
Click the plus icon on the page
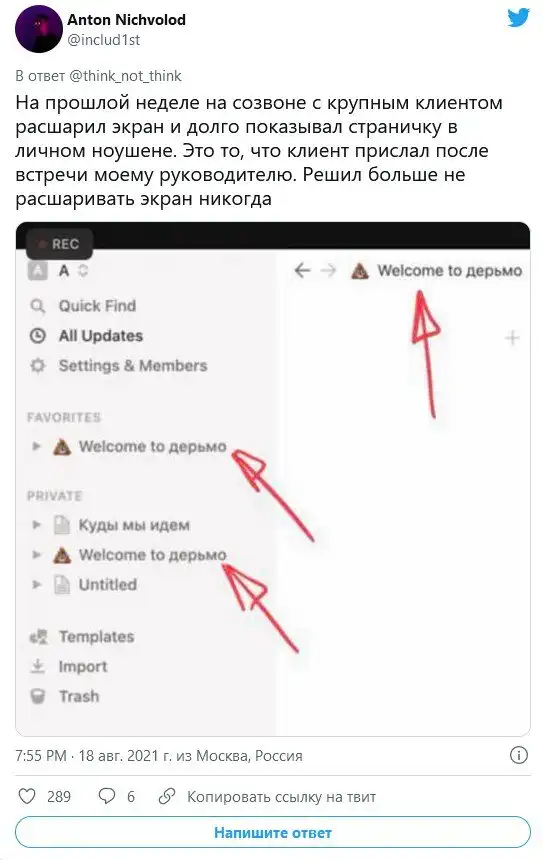512,338
